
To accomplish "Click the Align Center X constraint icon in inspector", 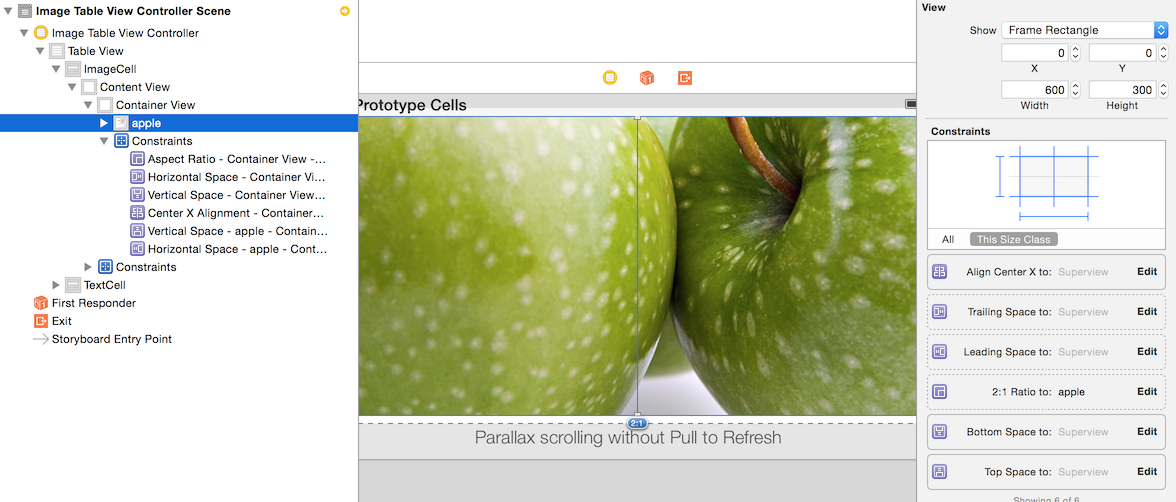I will coord(940,272).
